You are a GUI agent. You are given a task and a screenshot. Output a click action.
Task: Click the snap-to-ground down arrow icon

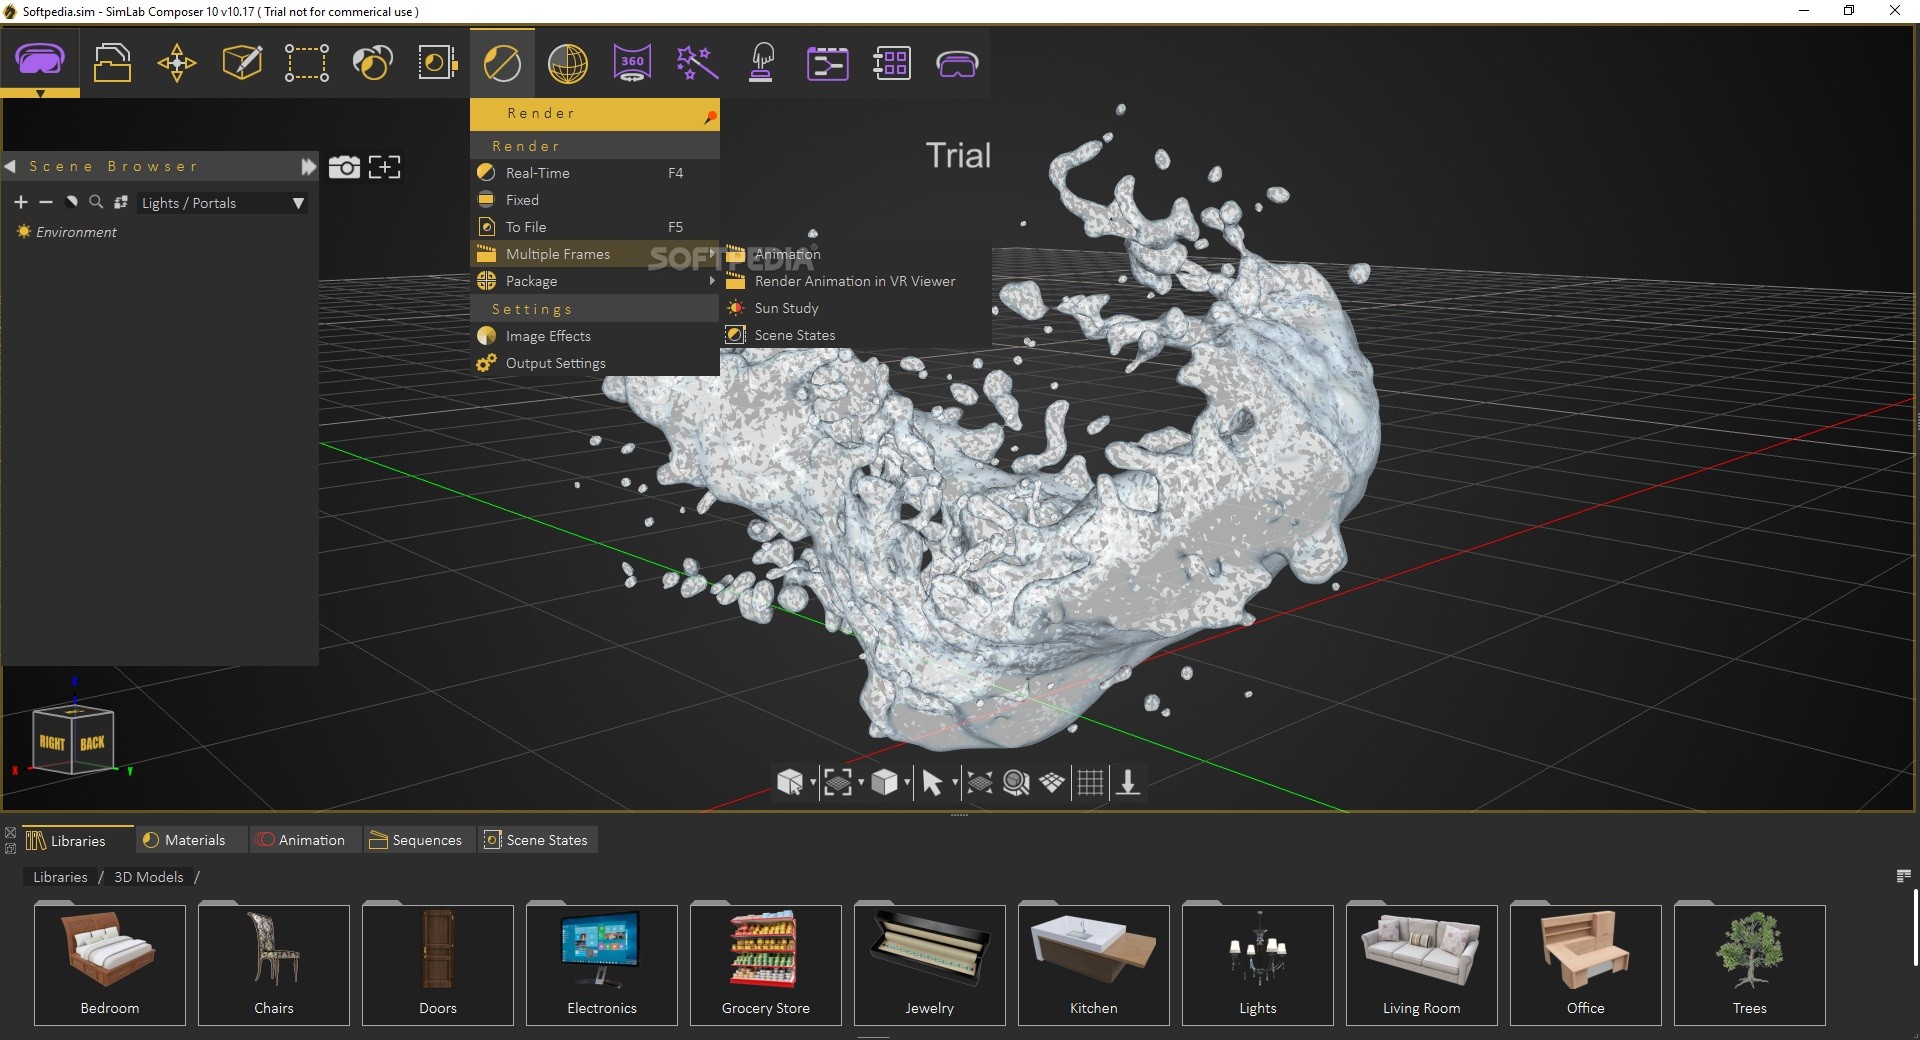[1128, 782]
